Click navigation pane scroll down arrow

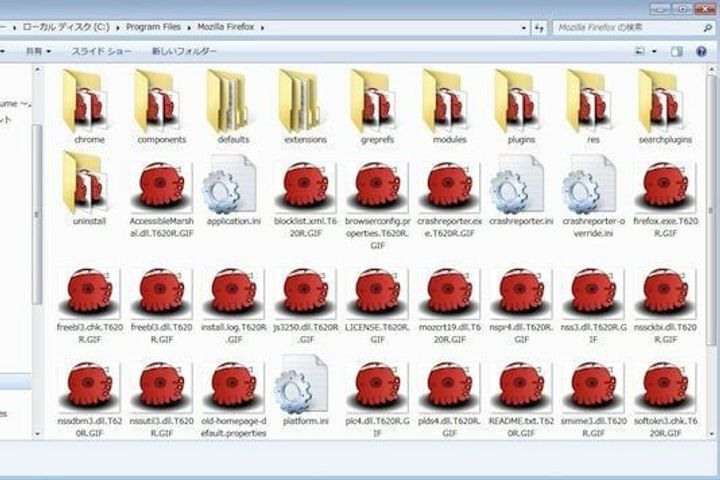click(38, 433)
